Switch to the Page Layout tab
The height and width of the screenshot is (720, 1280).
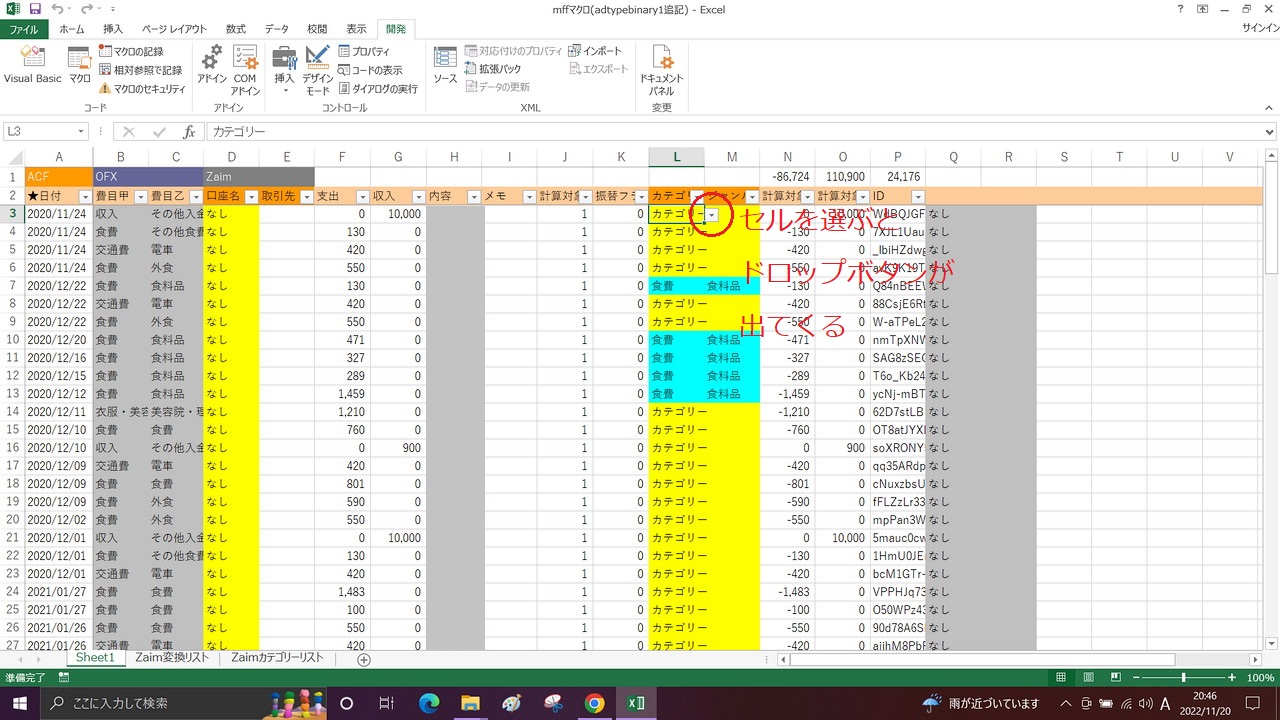point(175,30)
